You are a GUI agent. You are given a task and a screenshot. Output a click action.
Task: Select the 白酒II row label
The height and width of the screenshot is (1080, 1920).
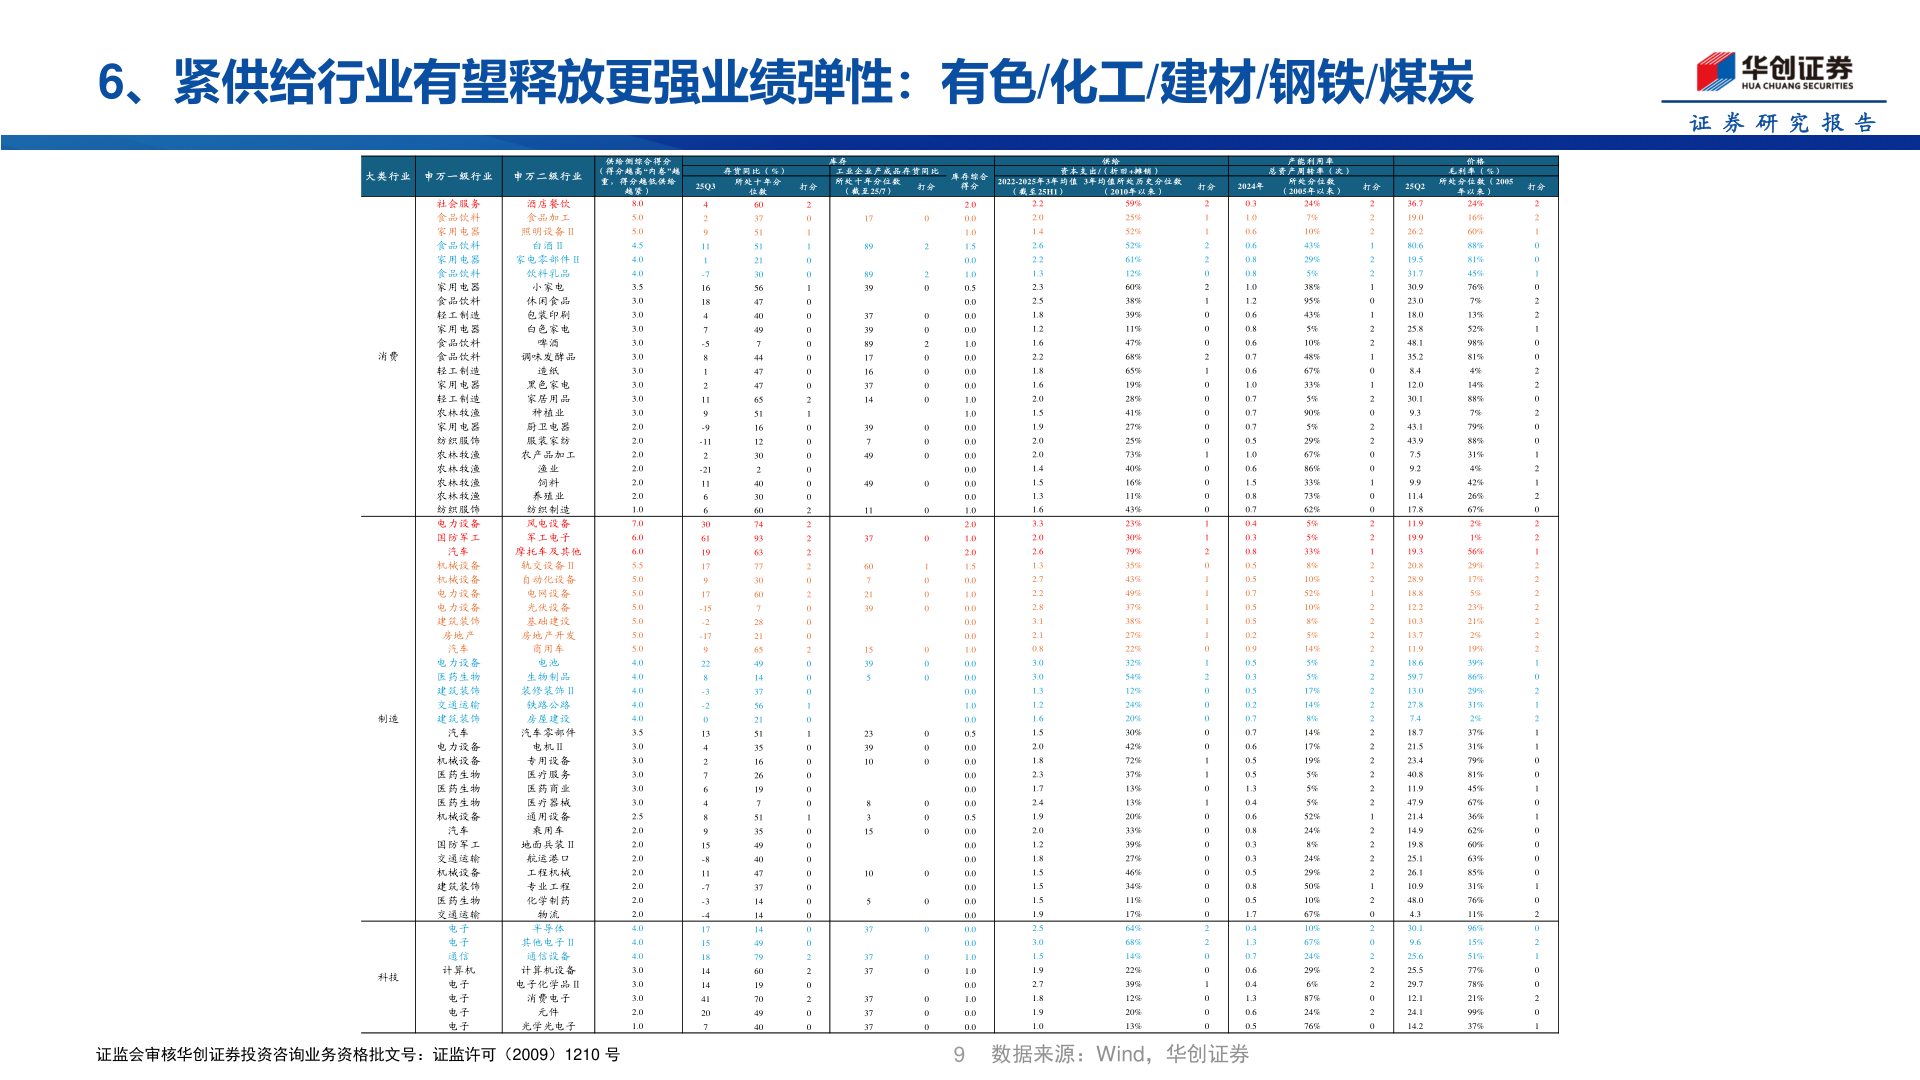(549, 244)
